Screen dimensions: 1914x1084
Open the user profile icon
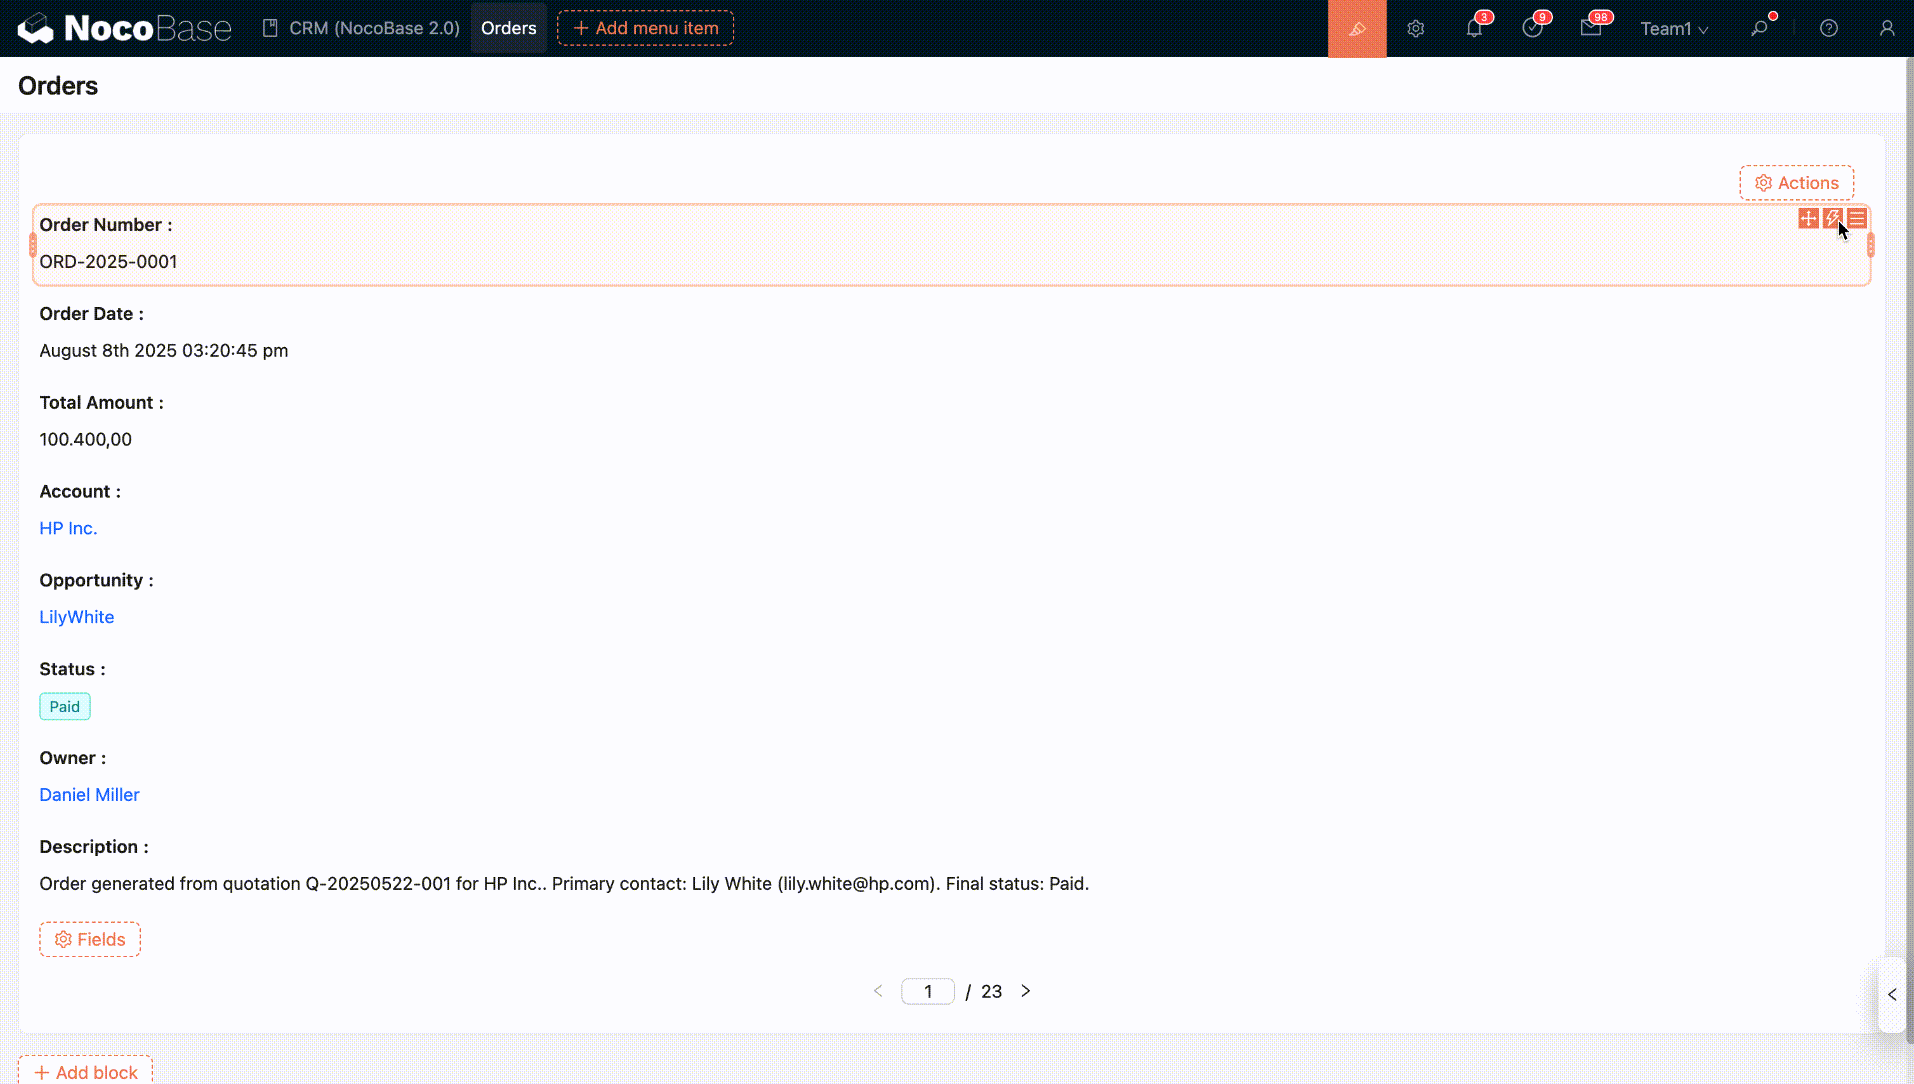(x=1886, y=28)
